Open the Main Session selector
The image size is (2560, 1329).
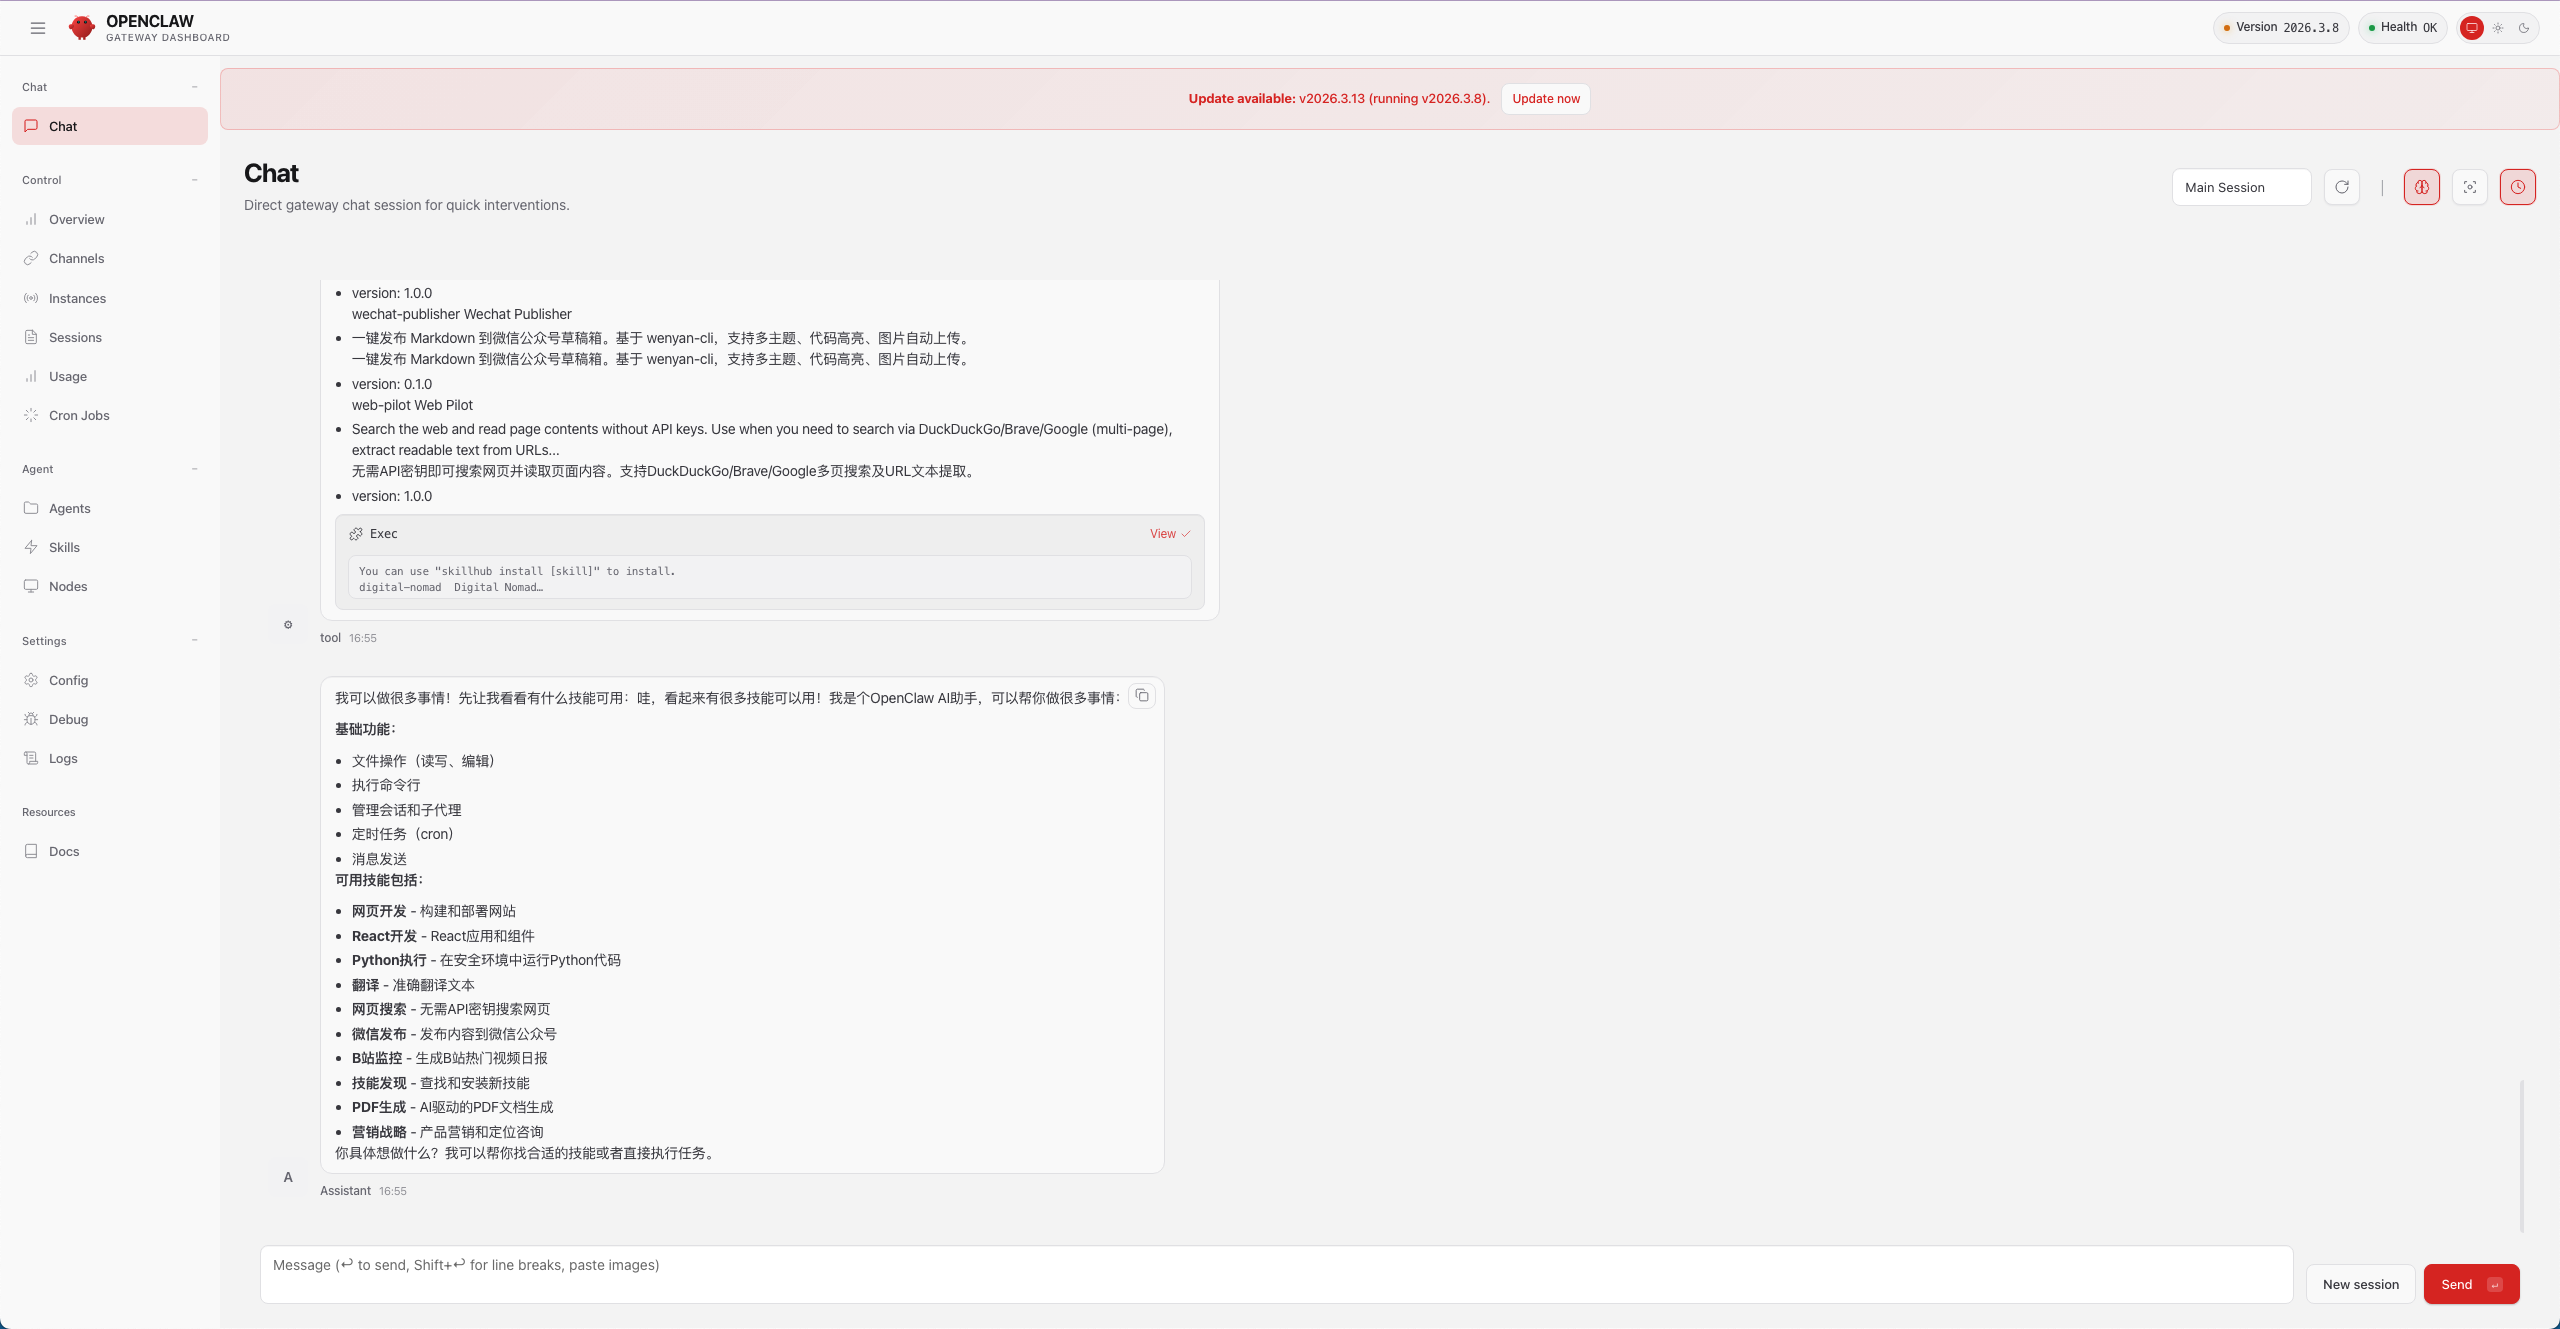(x=2241, y=187)
